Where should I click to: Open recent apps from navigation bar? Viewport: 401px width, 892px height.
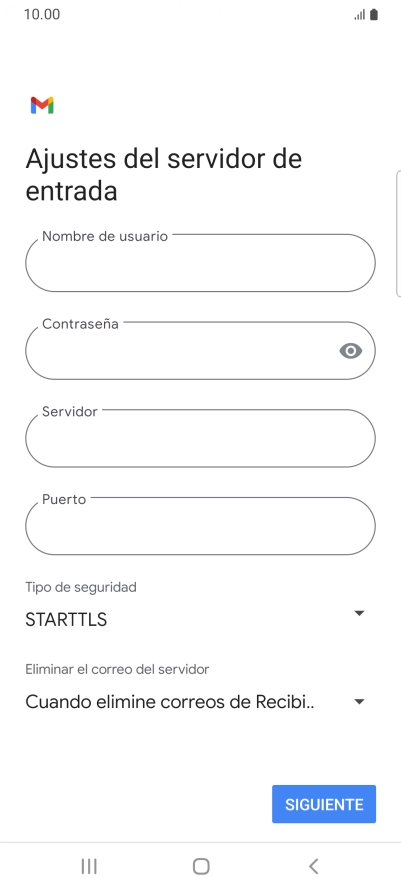[89, 866]
